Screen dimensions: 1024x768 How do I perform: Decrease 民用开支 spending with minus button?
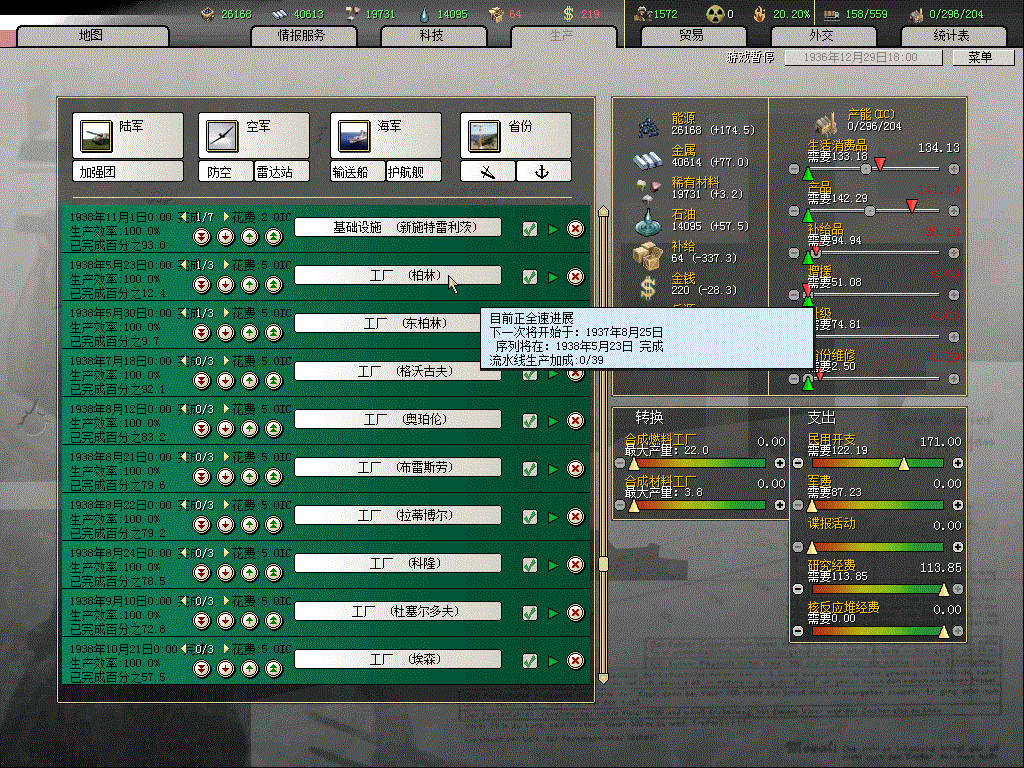click(x=797, y=463)
